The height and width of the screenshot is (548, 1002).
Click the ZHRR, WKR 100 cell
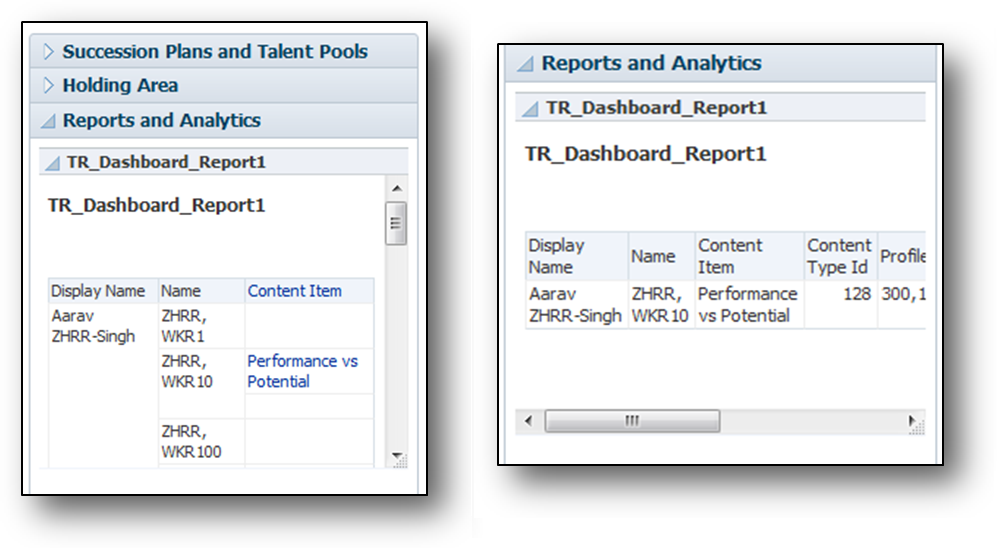(x=191, y=441)
